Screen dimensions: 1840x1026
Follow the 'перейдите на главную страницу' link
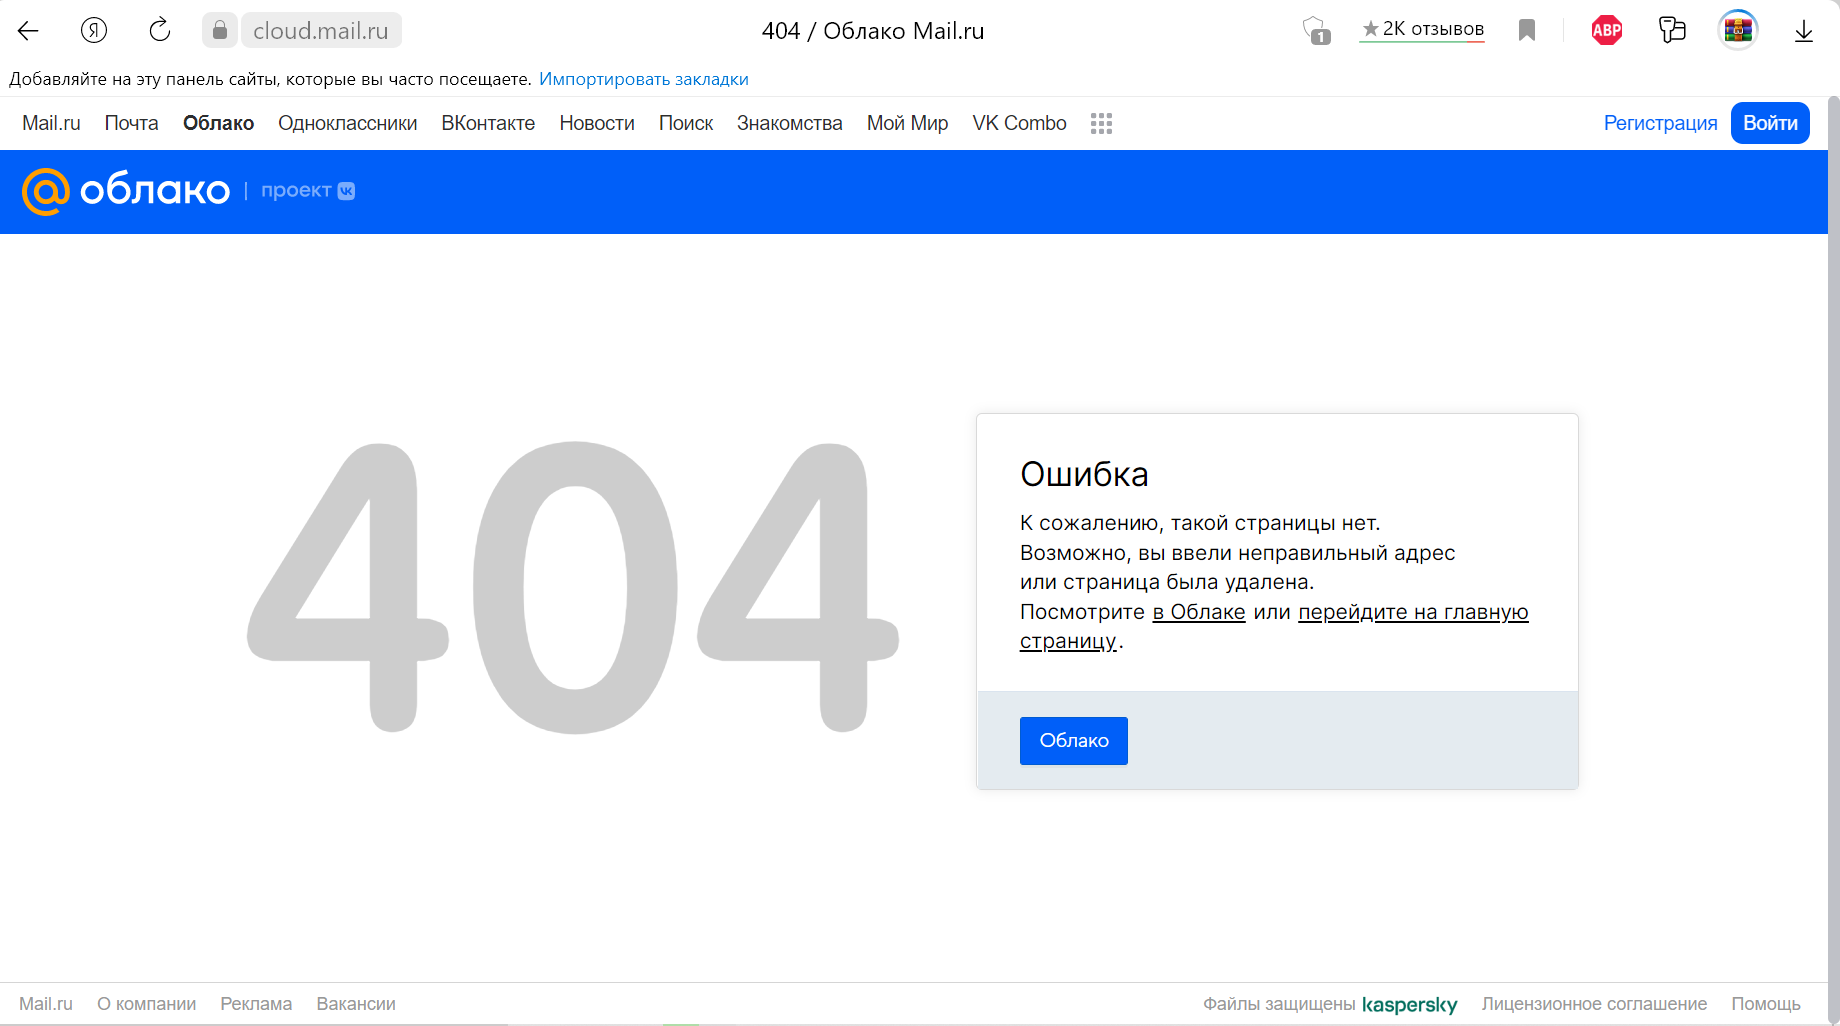(x=1413, y=612)
